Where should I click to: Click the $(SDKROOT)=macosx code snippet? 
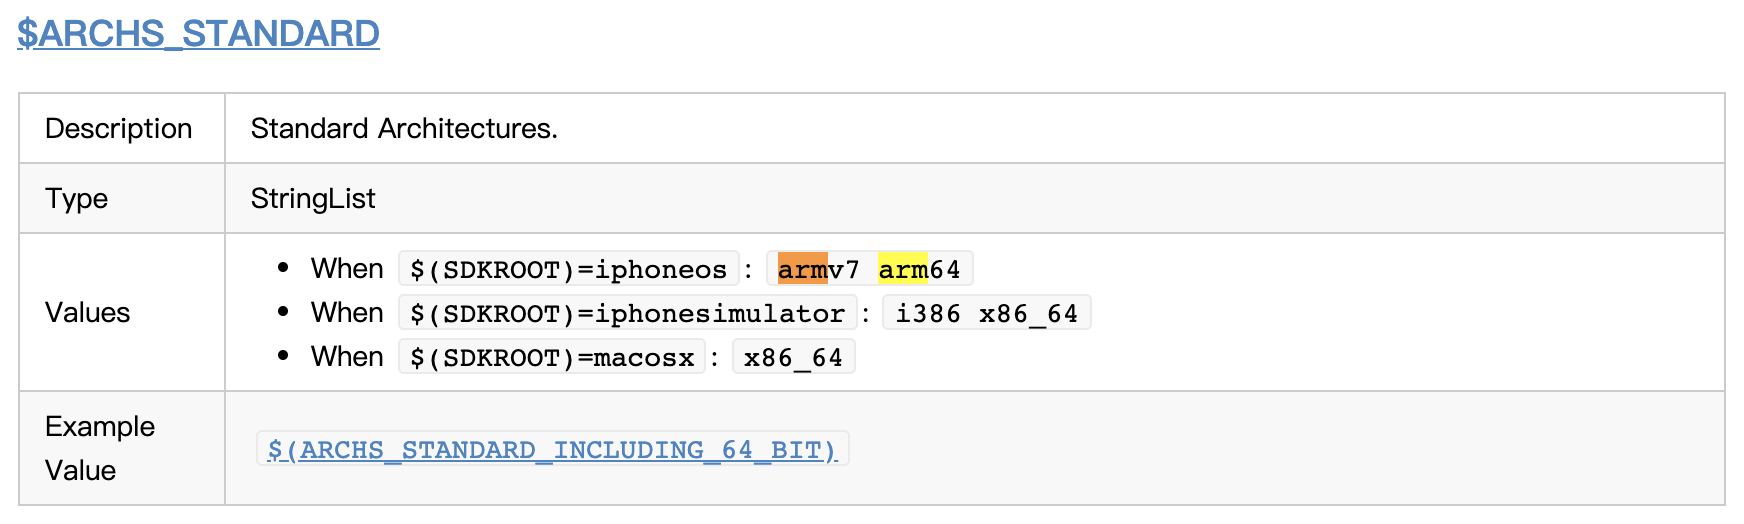tap(552, 357)
